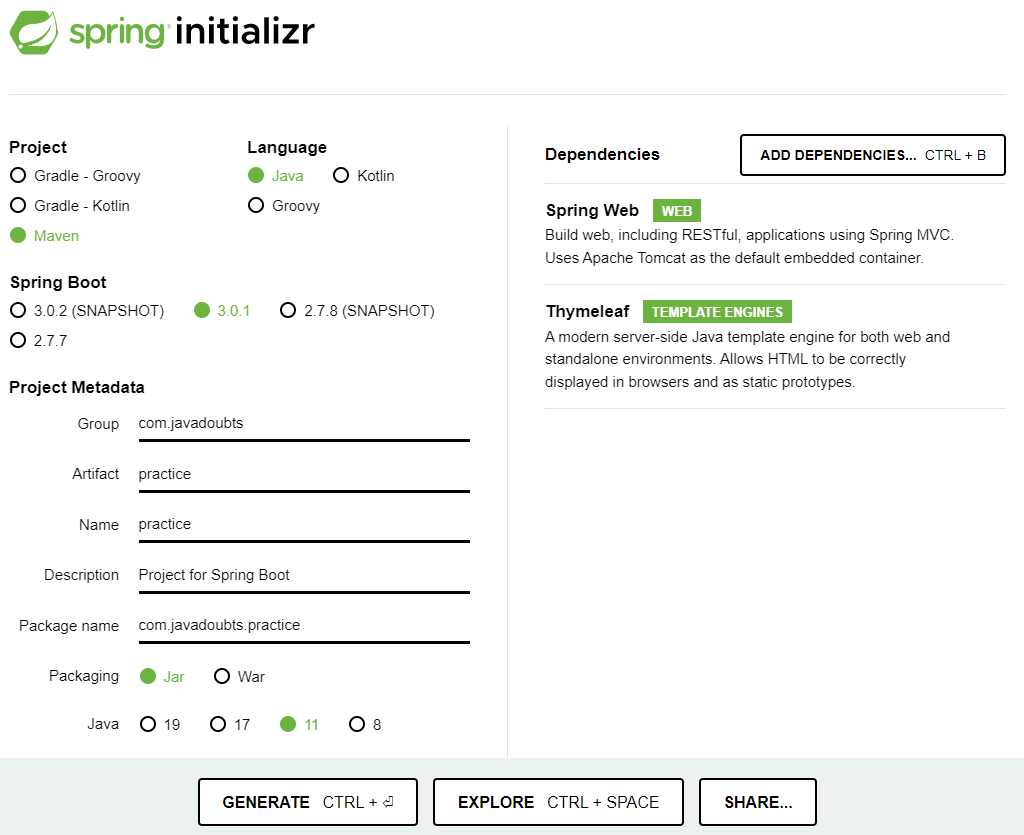Choose Gradle - Kotlin project option

tap(18, 206)
